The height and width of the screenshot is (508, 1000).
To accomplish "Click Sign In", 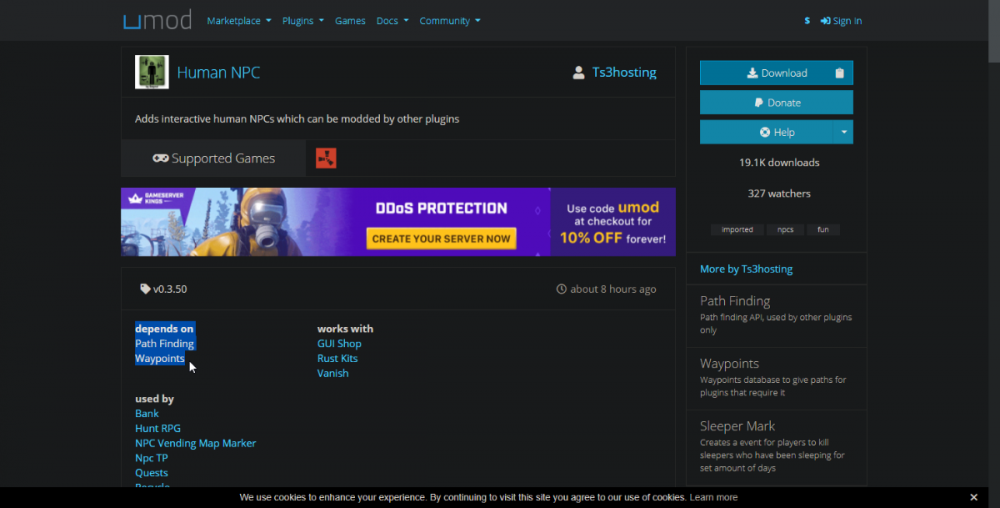I will 841,21.
